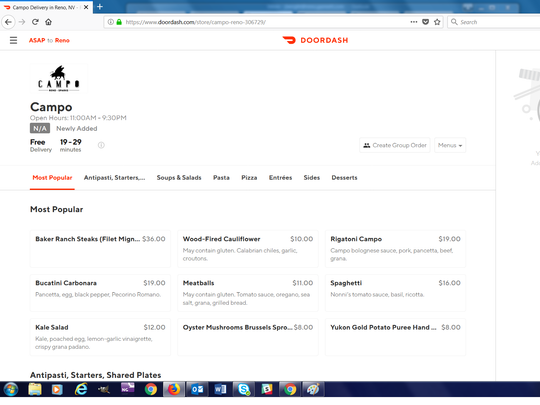Pick the Meatballs menu item
This screenshot has height=405, width=540.
pyautogui.click(x=248, y=293)
